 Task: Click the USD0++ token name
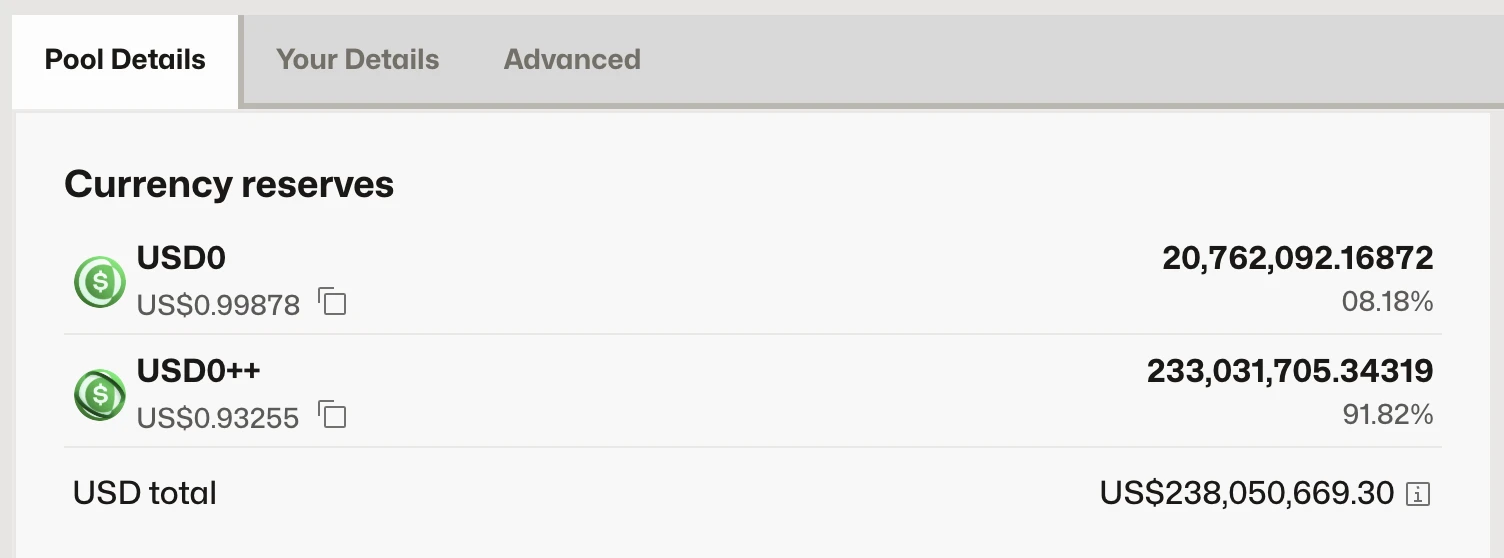pyautogui.click(x=198, y=371)
